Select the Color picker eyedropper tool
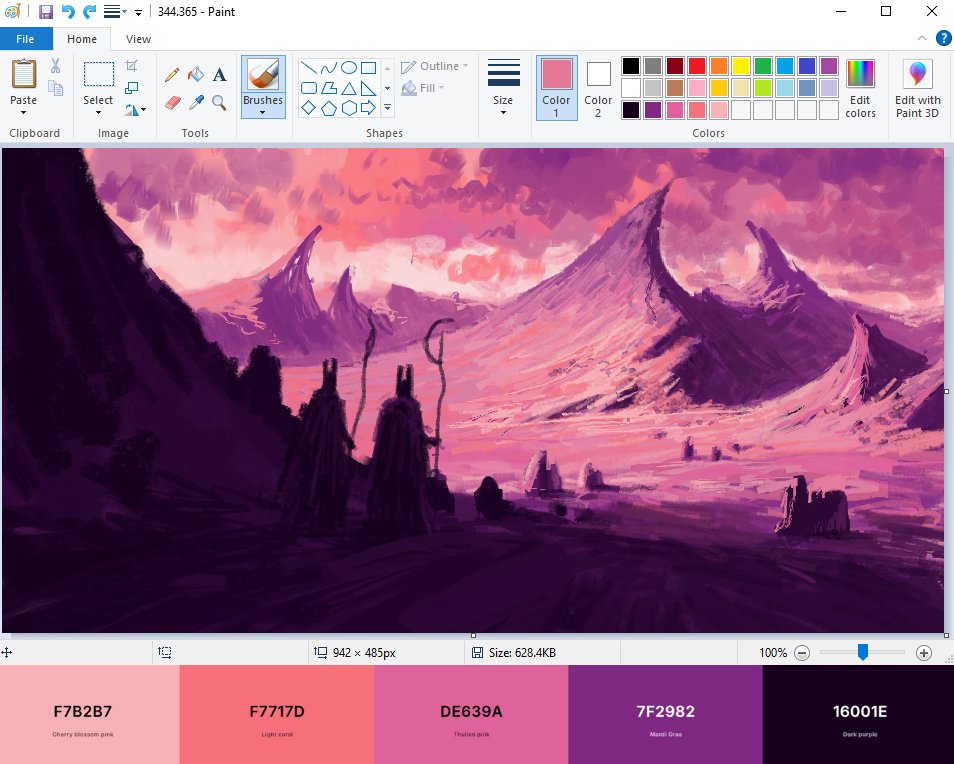Viewport: 954px width, 764px height. click(196, 102)
